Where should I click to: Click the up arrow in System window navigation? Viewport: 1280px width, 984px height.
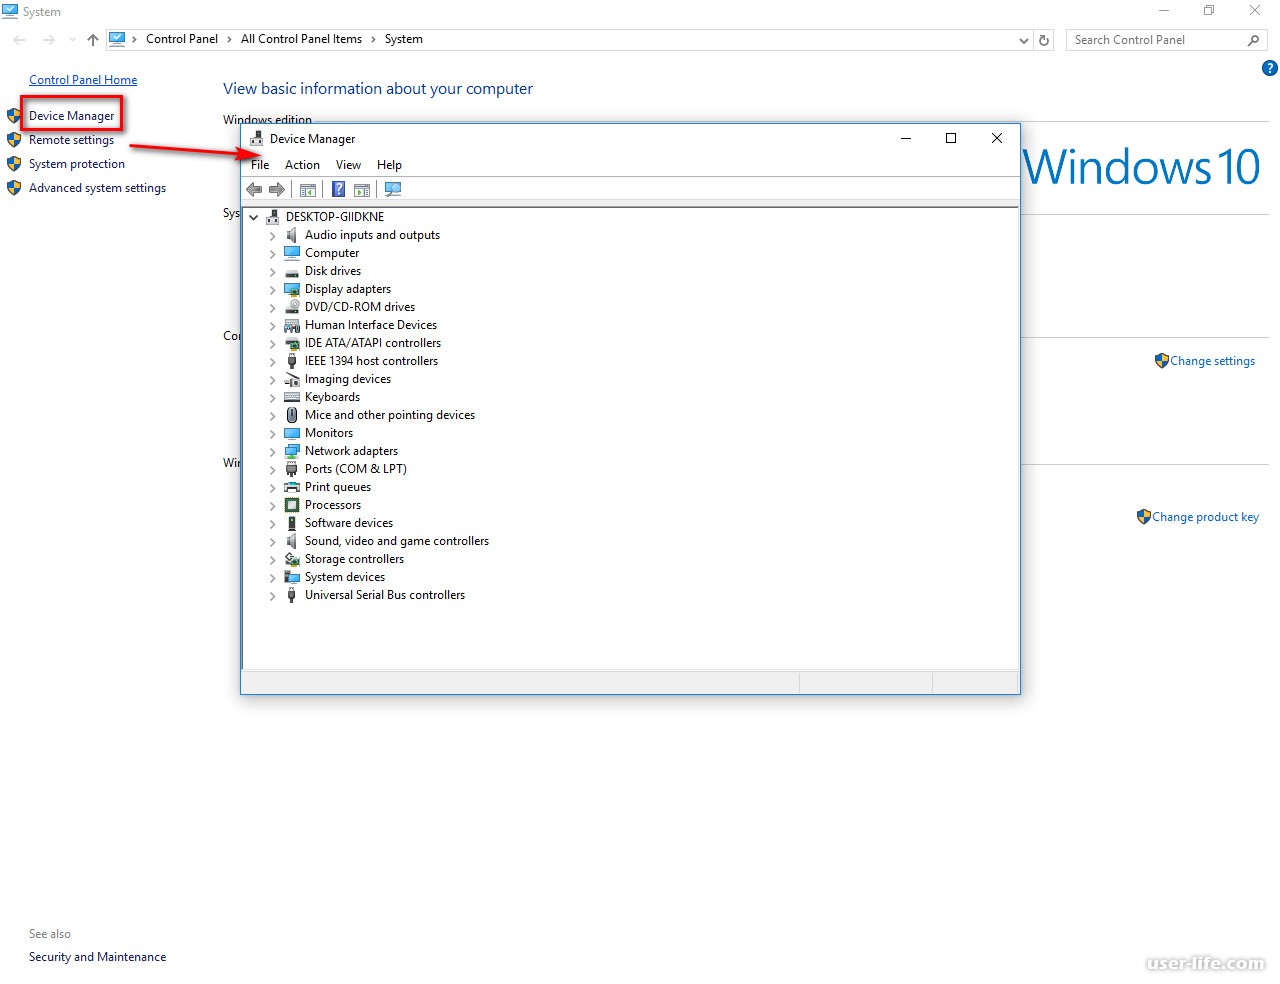[x=93, y=40]
